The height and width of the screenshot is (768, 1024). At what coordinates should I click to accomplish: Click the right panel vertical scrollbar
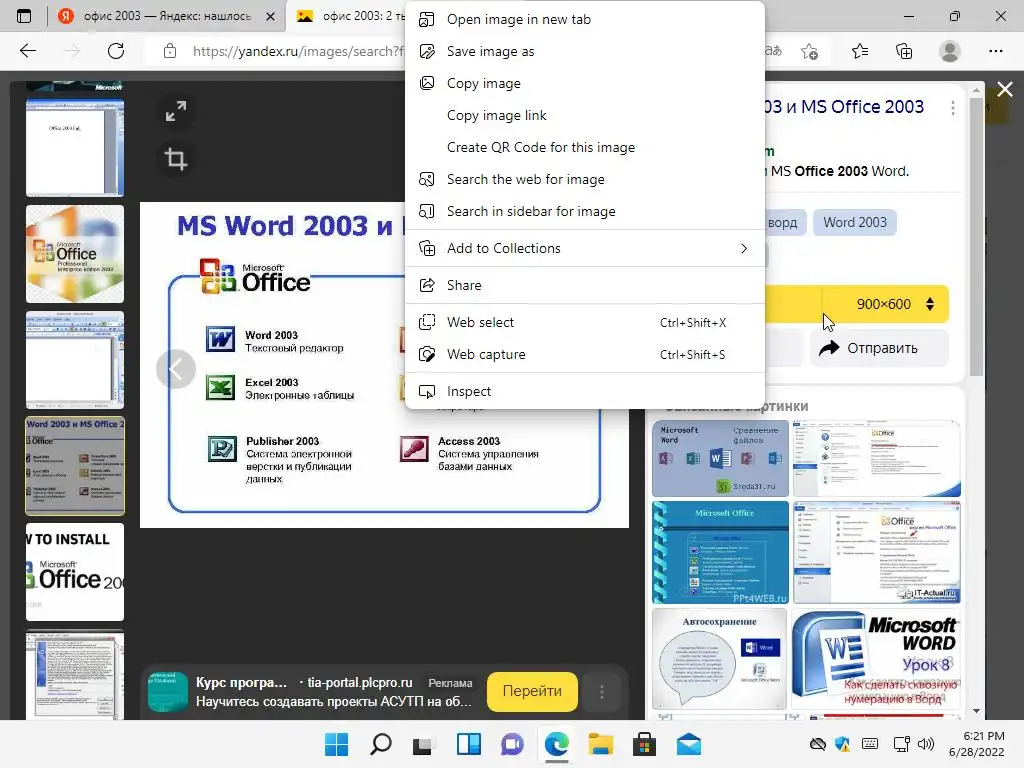[976, 237]
